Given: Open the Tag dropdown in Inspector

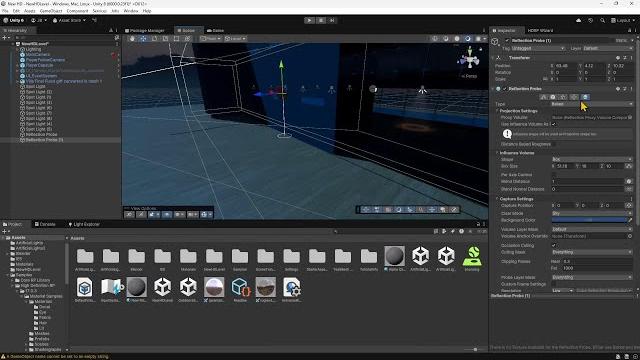Looking at the screenshot, I should tap(538, 48).
